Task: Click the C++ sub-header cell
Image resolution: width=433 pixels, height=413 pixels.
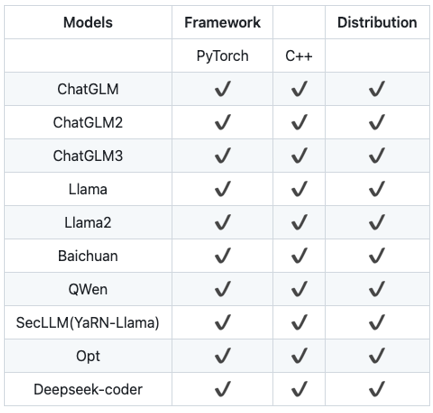Action: pyautogui.click(x=299, y=56)
